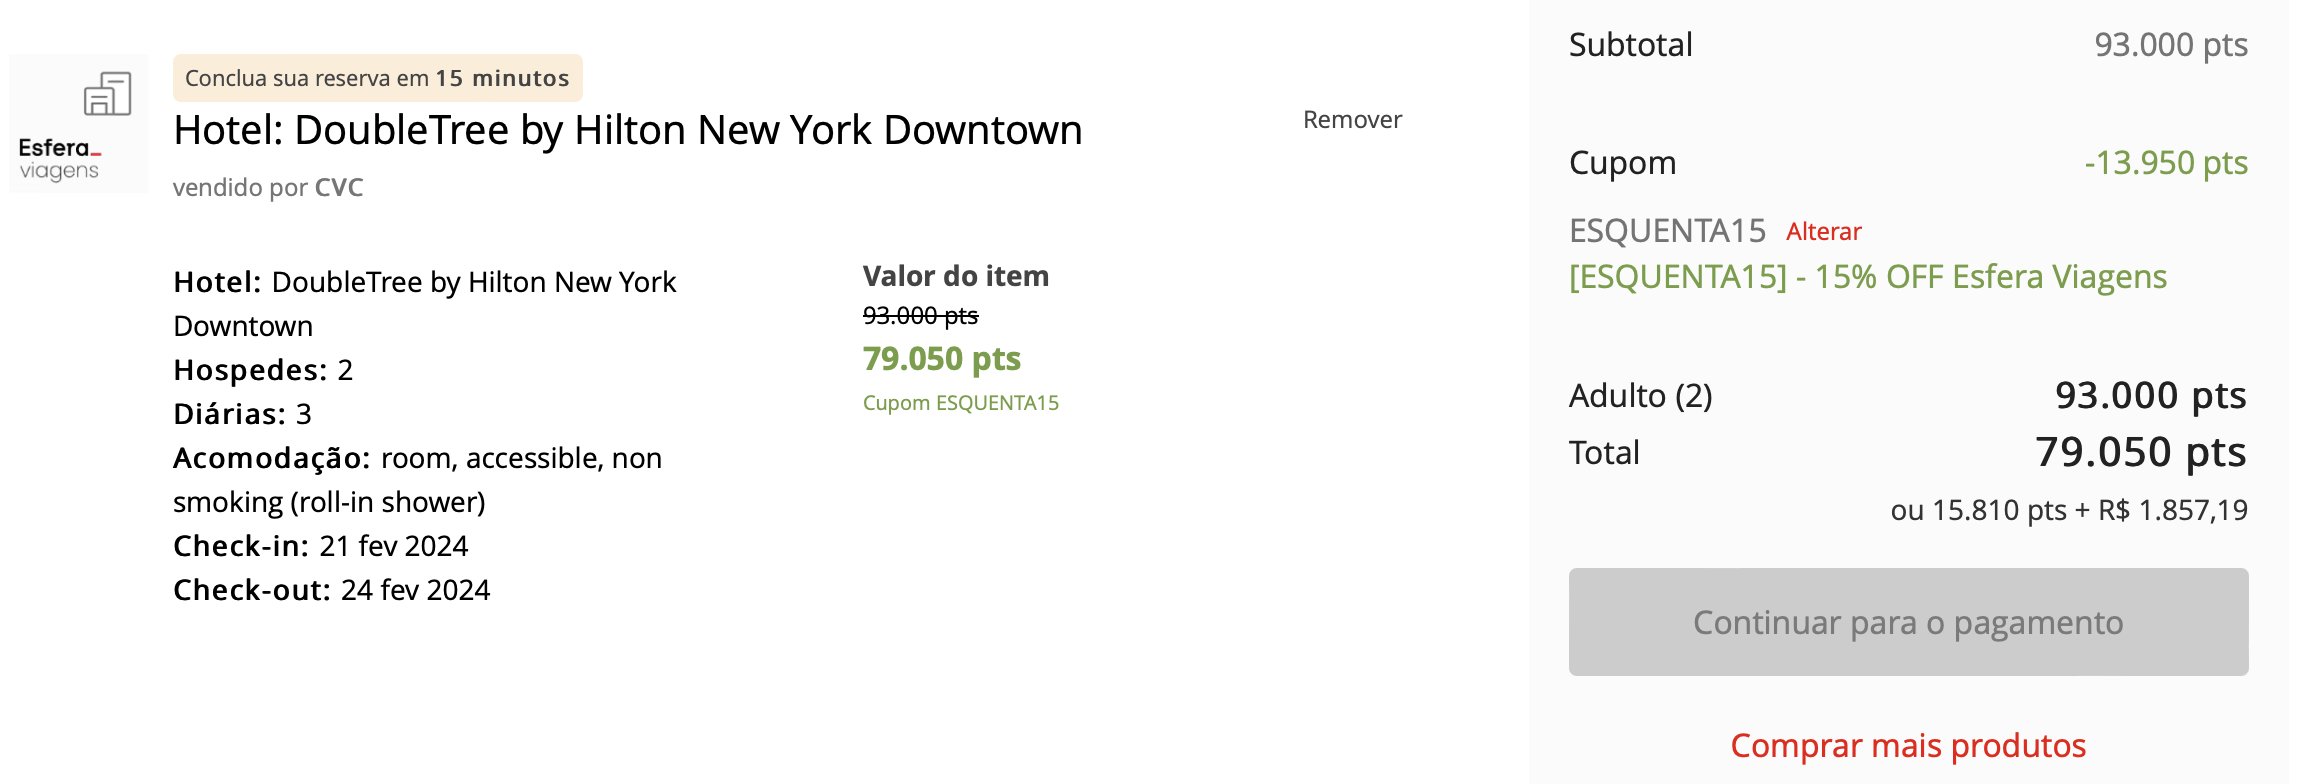Viewport: 2310px width, 784px height.
Task: Click the vendido por CVC seller text
Action: click(x=268, y=188)
